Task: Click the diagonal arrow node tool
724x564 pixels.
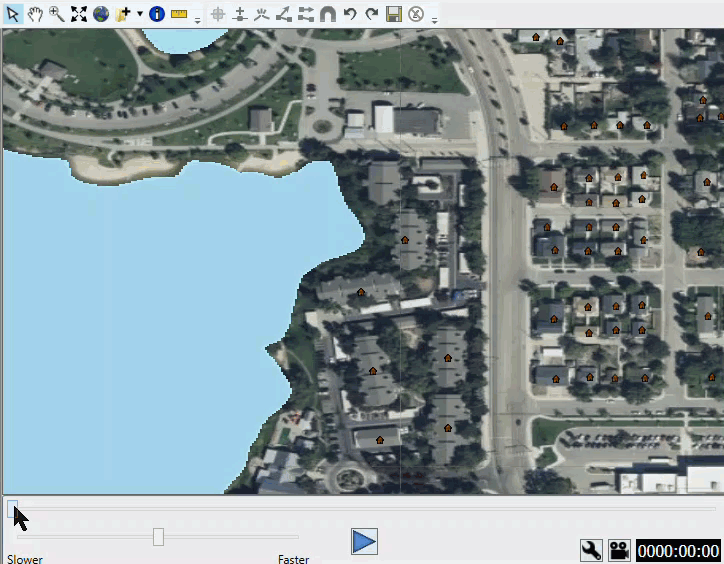Action: point(284,14)
